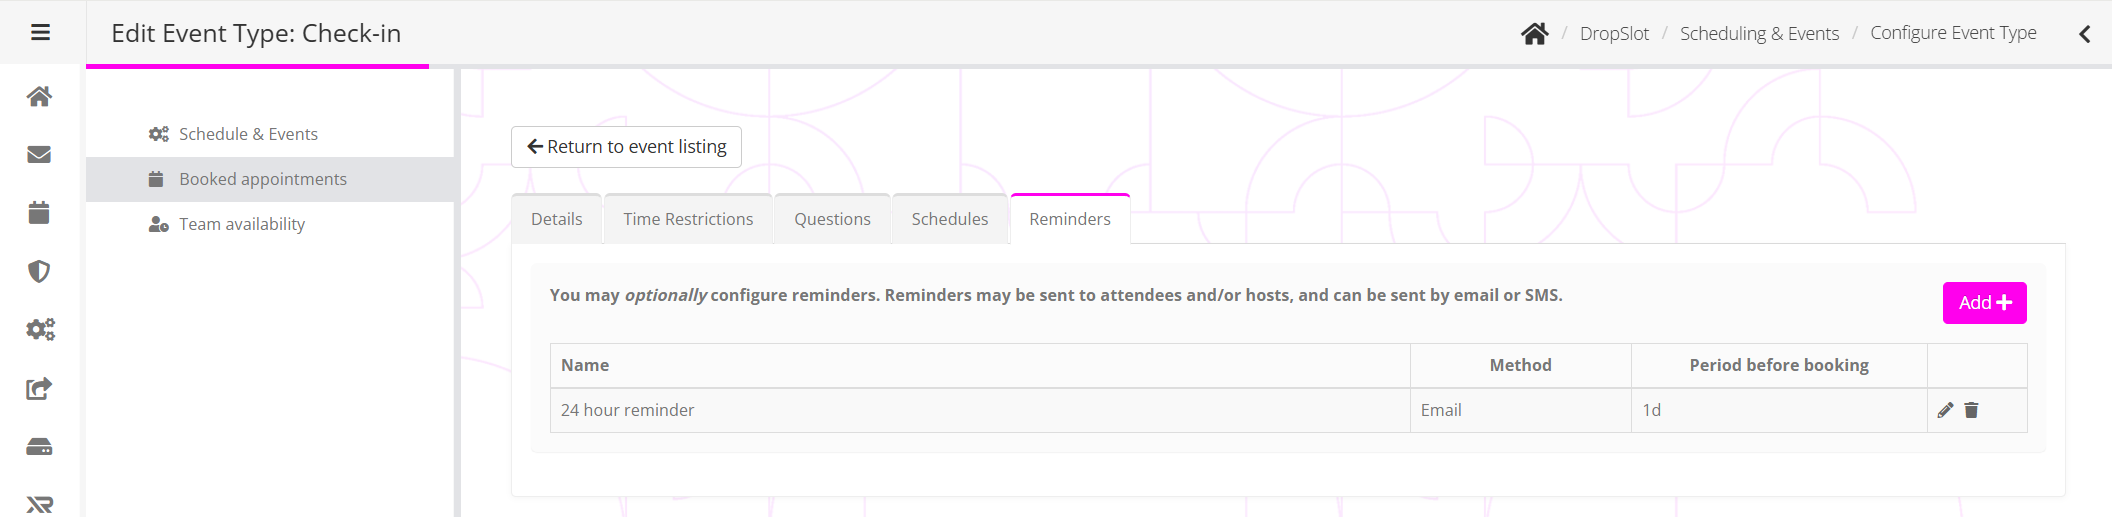Click the share icon in left sidebar
The image size is (2112, 517).
pos(39,388)
